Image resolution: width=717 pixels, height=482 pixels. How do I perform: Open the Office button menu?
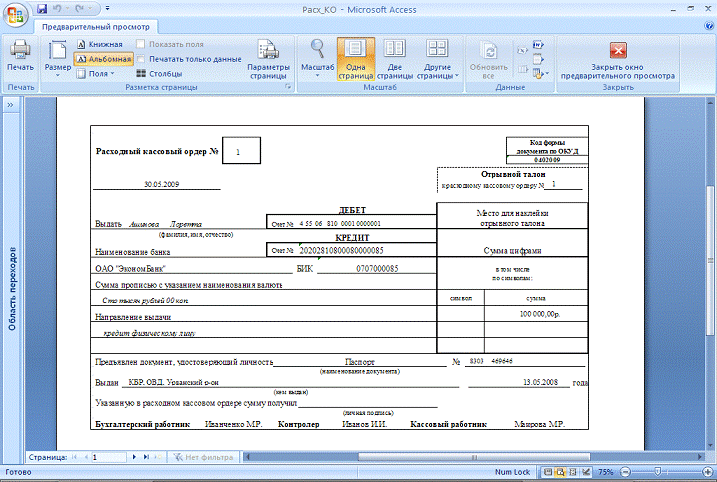pyautogui.click(x=16, y=14)
